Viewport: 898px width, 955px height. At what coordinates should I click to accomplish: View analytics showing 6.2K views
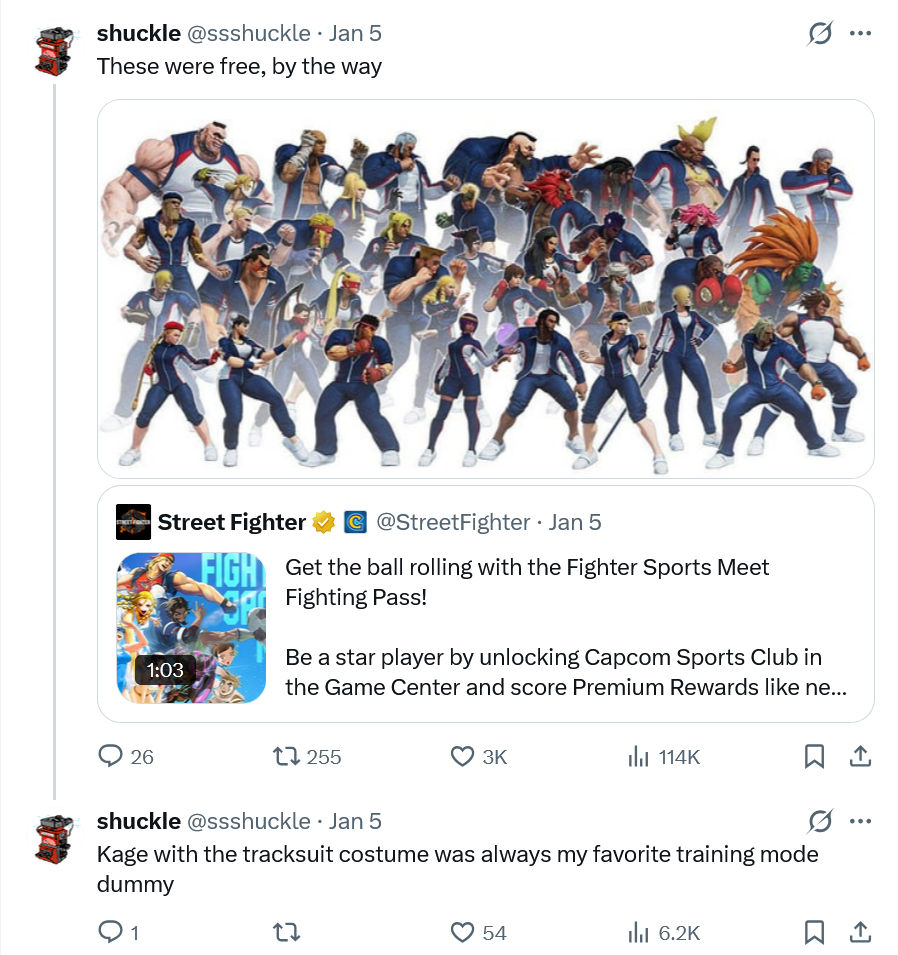pos(663,932)
